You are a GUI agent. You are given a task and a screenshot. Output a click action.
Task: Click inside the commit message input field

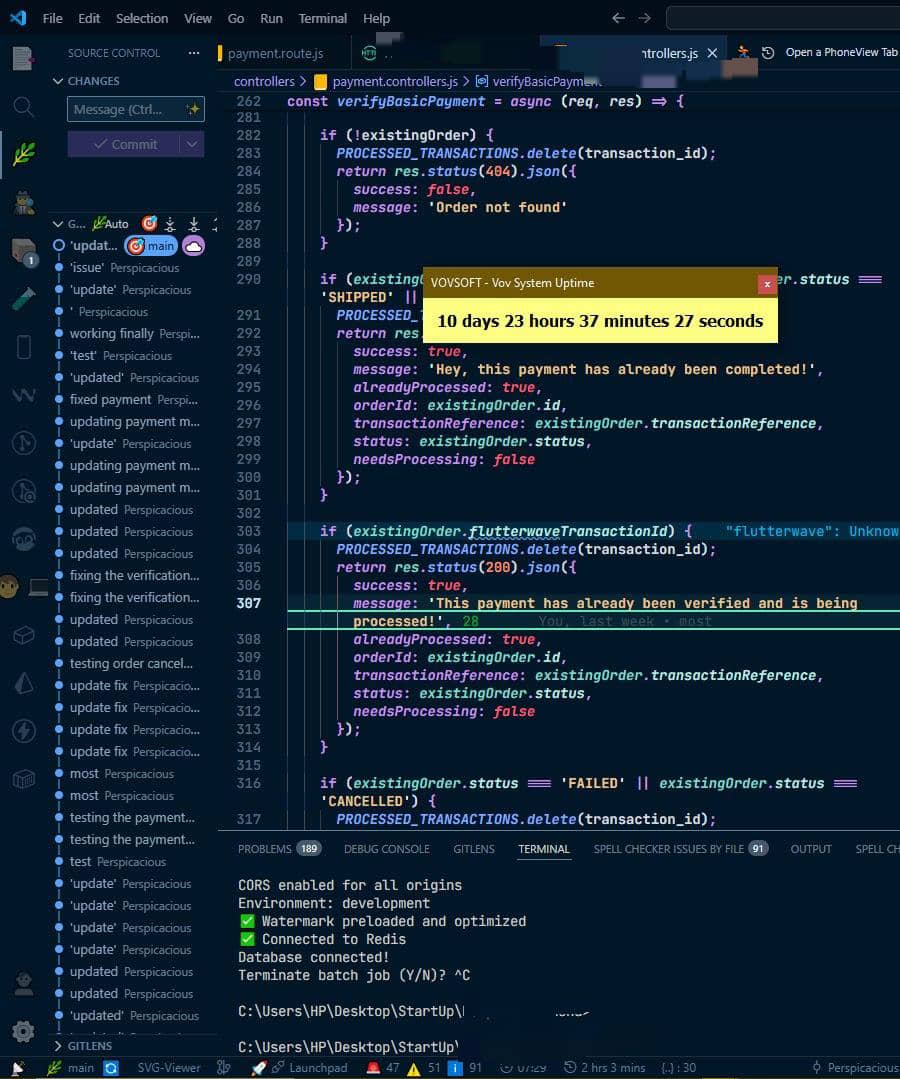point(120,109)
